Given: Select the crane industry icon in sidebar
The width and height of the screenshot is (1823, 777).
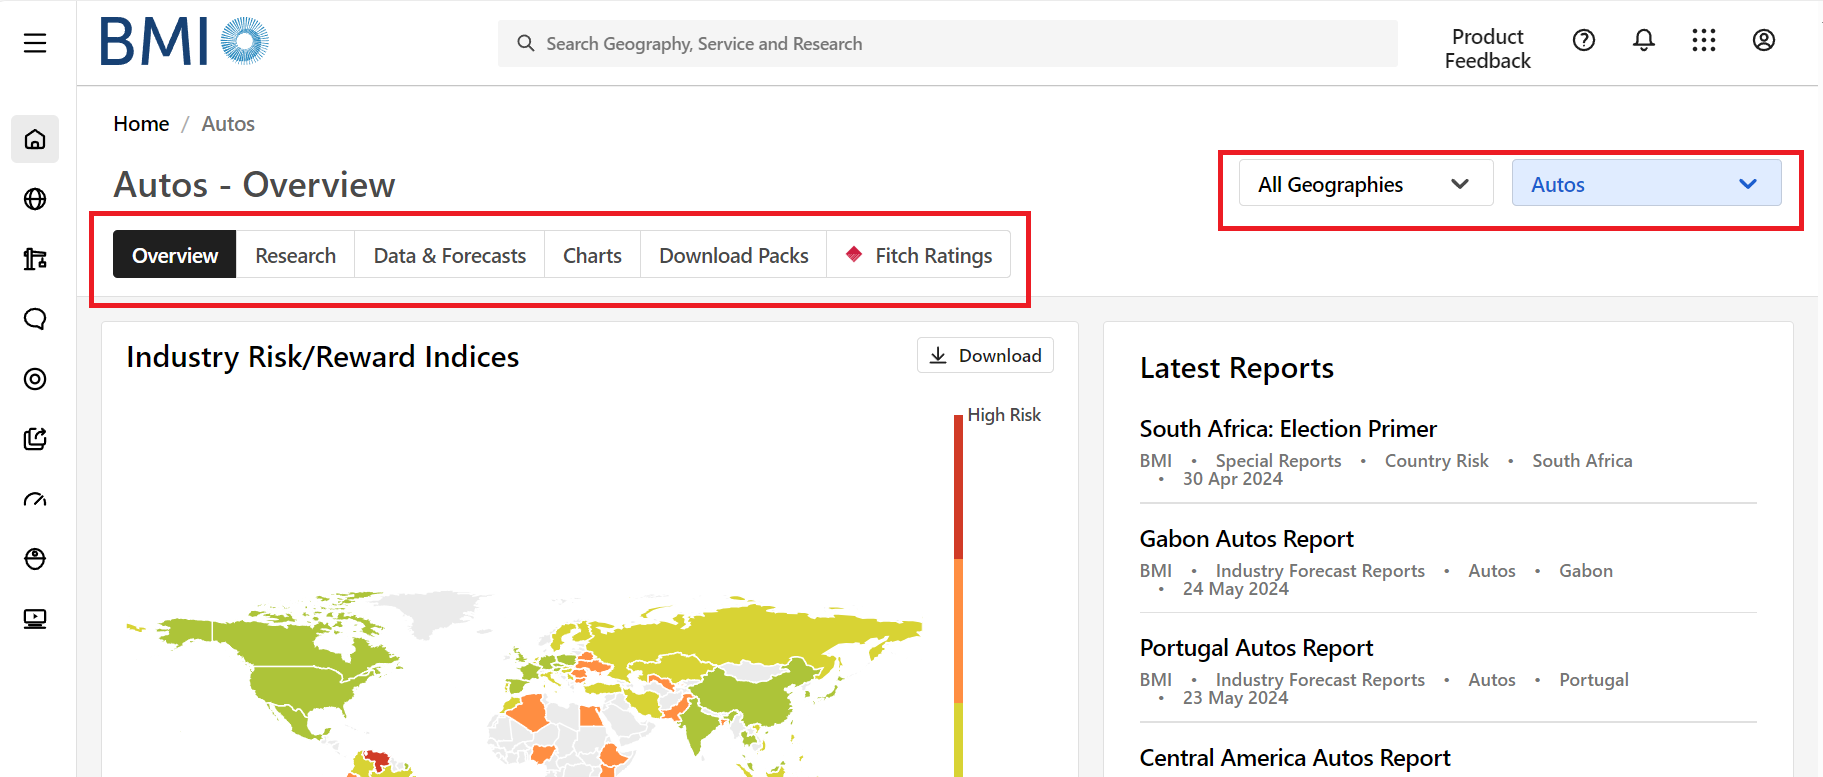Looking at the screenshot, I should pyautogui.click(x=35, y=259).
